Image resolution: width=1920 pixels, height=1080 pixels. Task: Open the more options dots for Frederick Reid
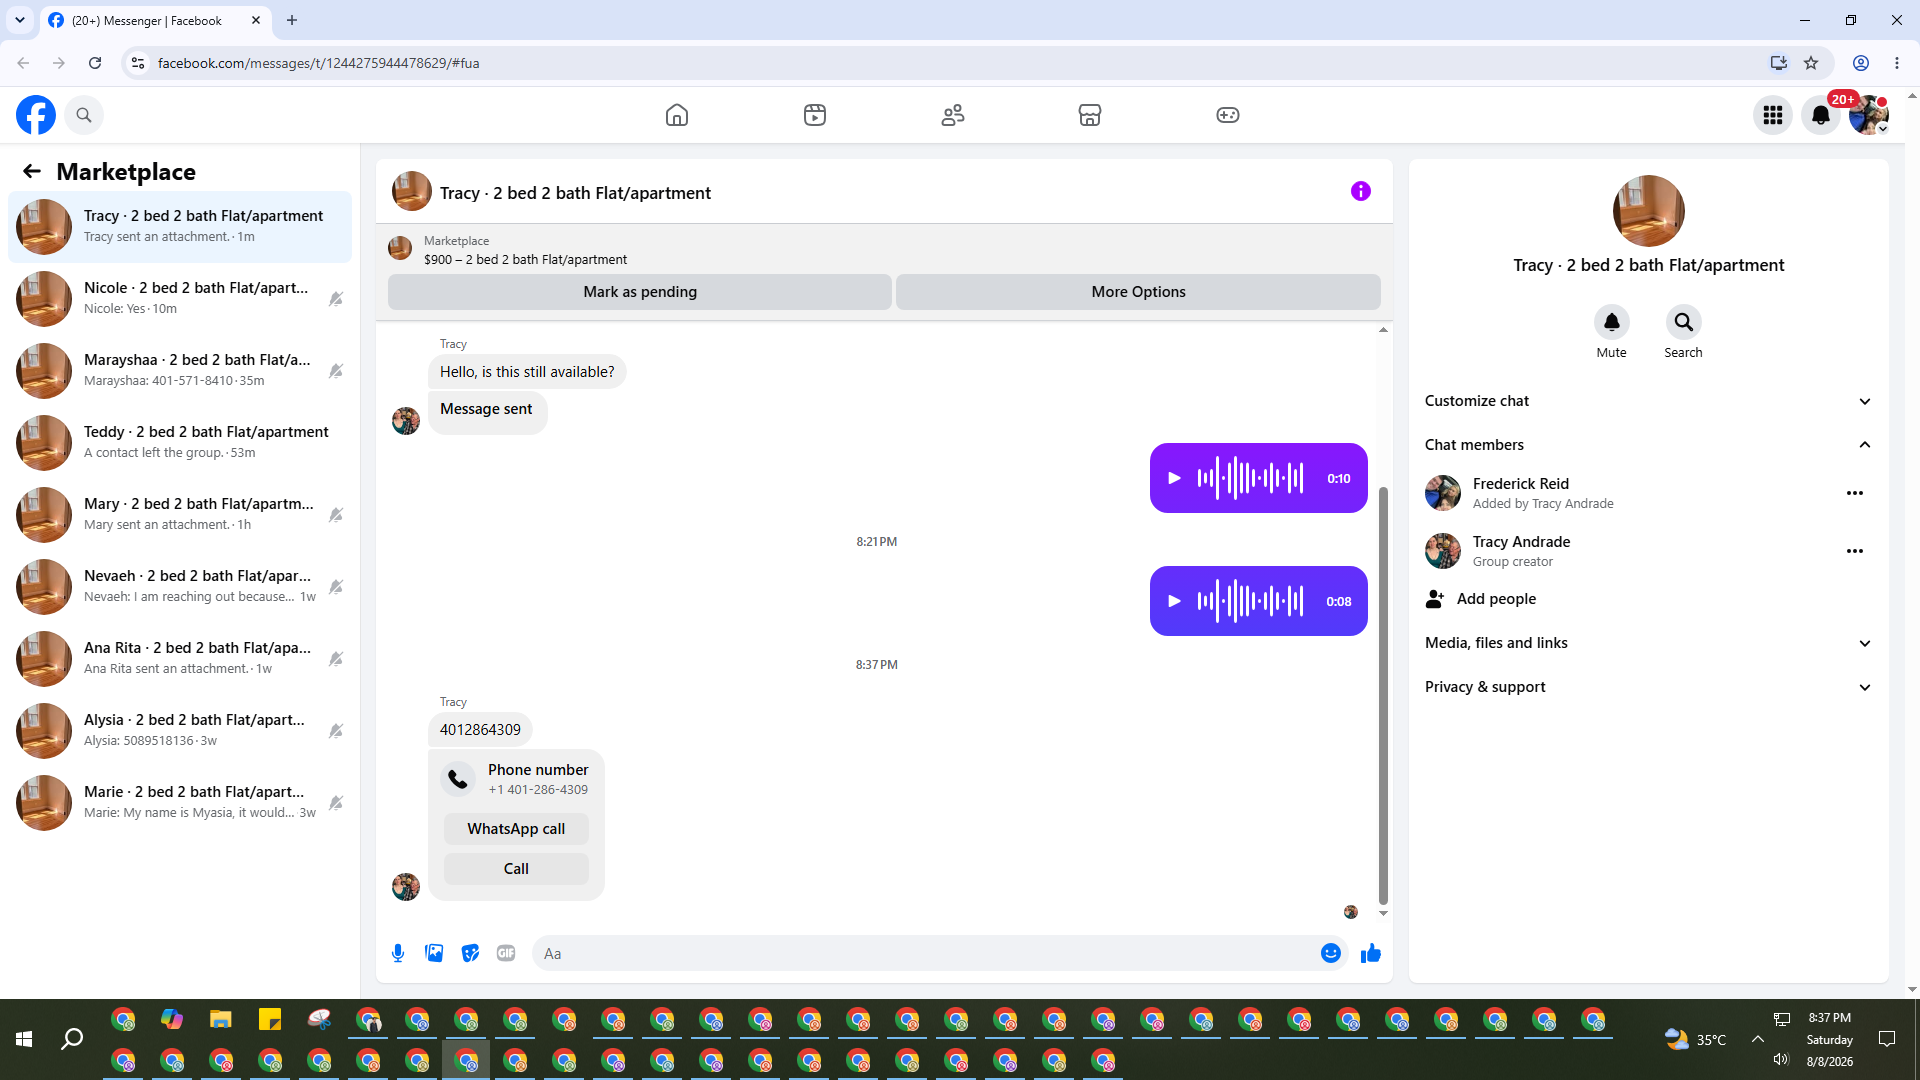(x=1855, y=493)
